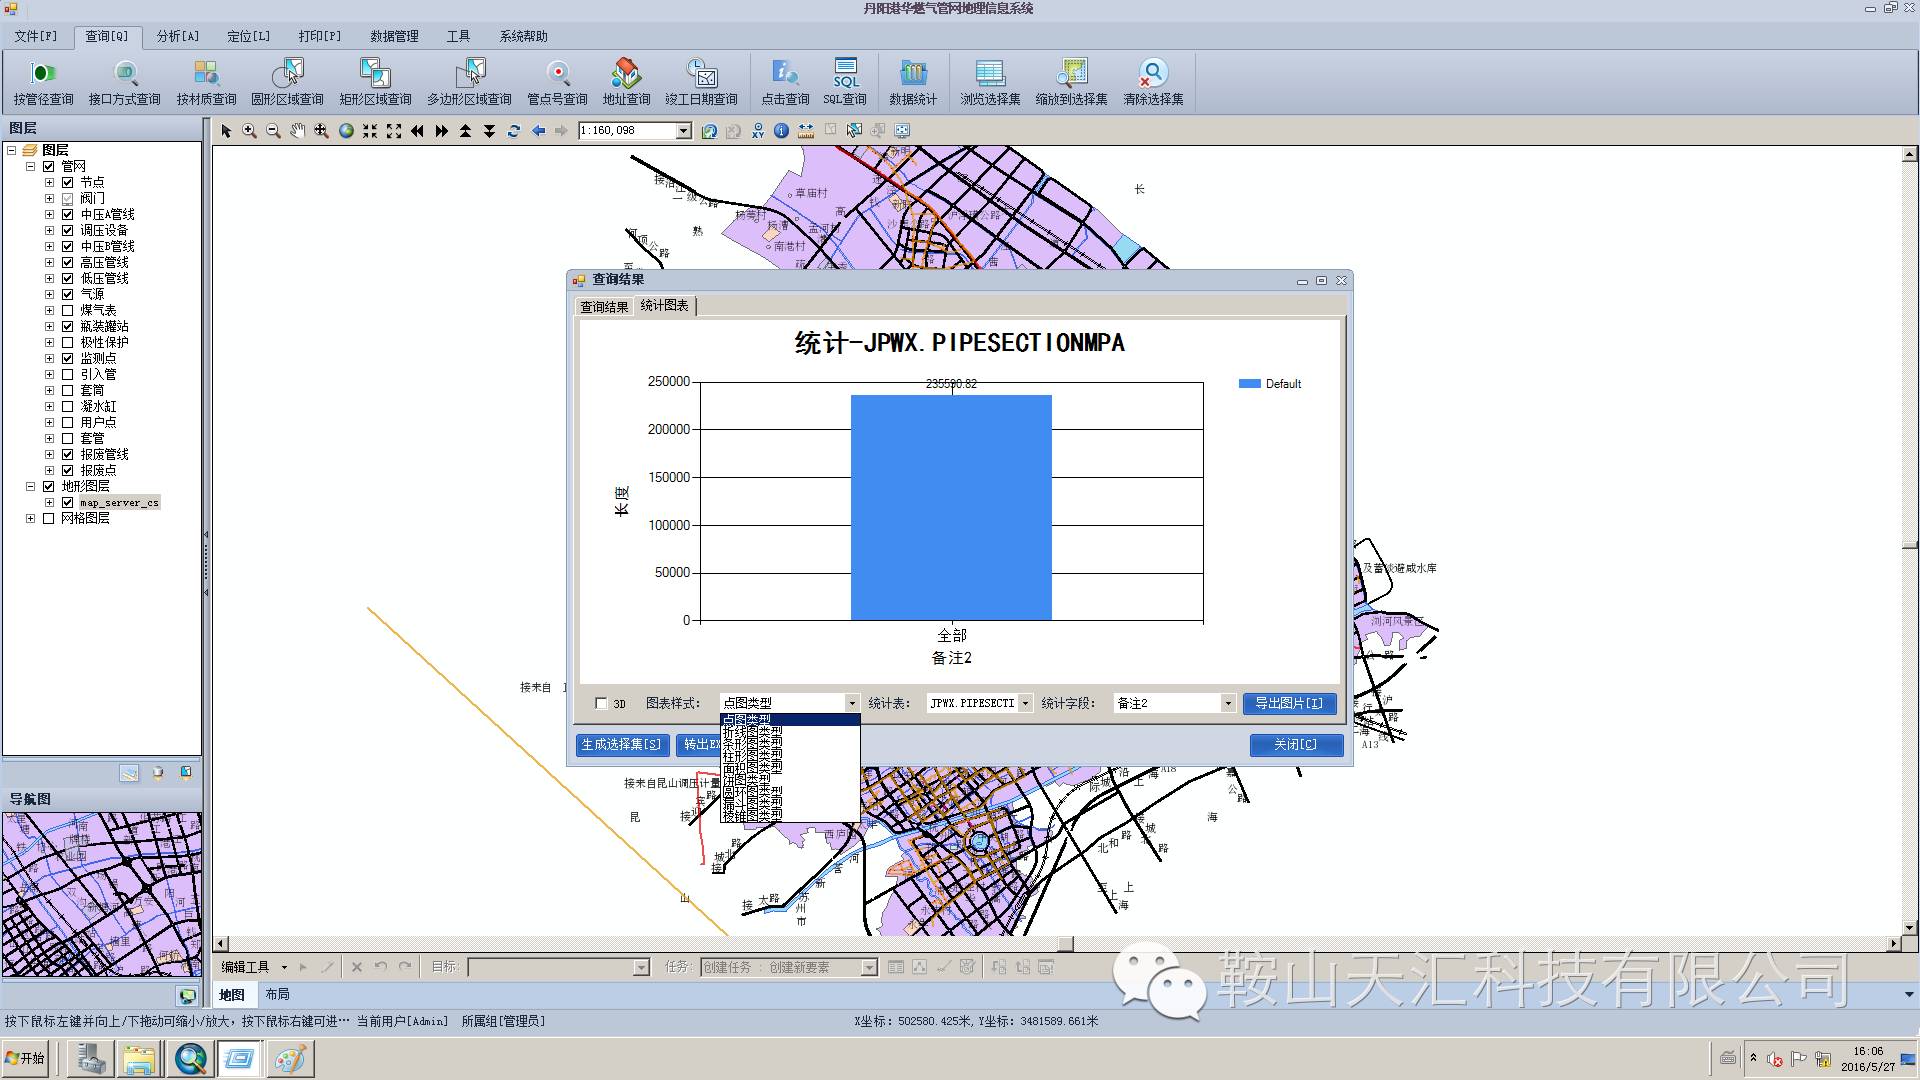The image size is (1920, 1080).
Task: Open the SQL查询 tool
Action: [x=845, y=82]
